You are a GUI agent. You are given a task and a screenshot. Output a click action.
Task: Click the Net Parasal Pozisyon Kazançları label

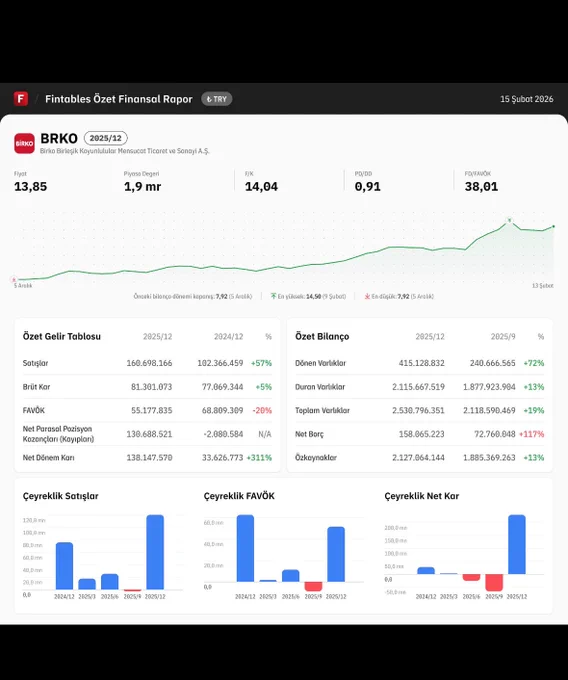click(x=58, y=434)
